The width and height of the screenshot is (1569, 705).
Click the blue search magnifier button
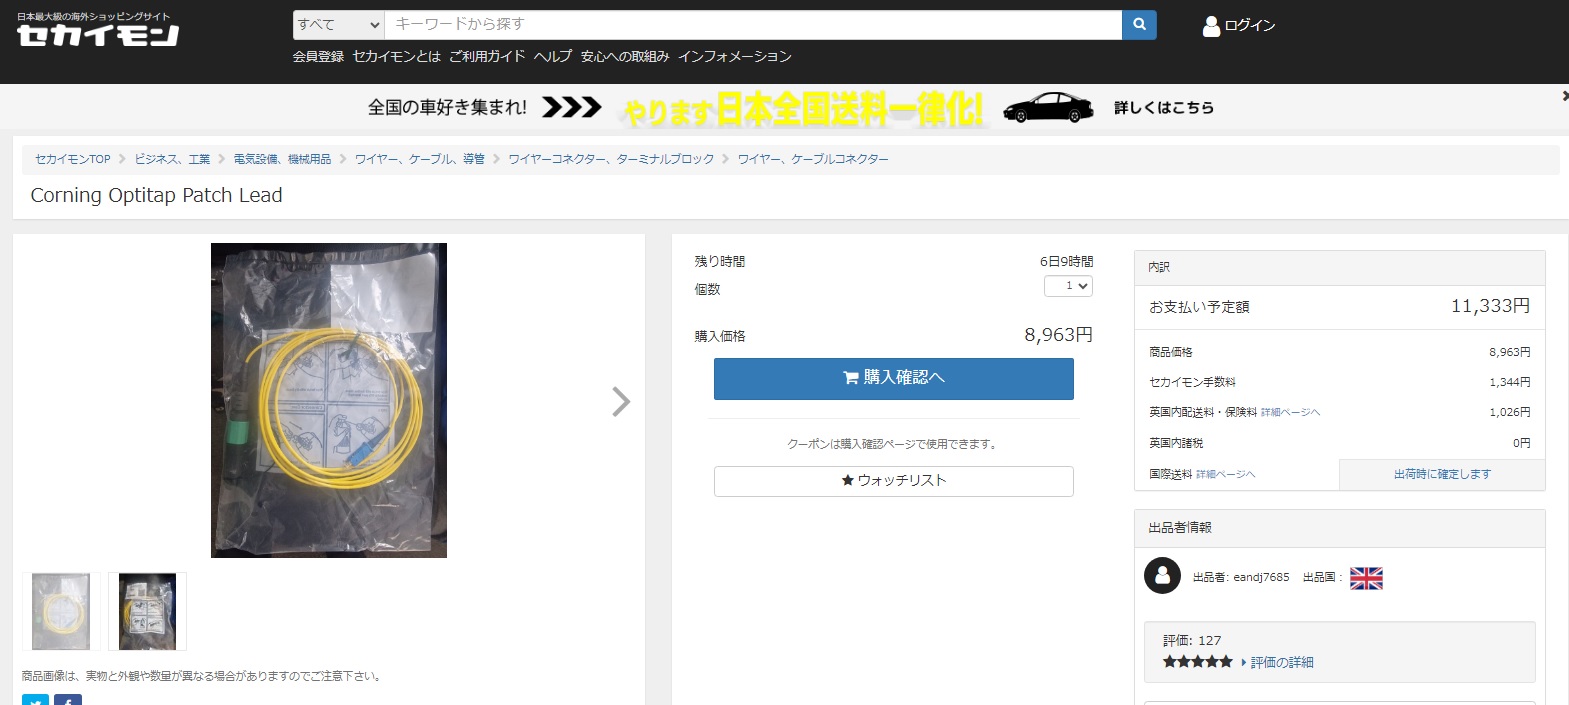coord(1139,25)
